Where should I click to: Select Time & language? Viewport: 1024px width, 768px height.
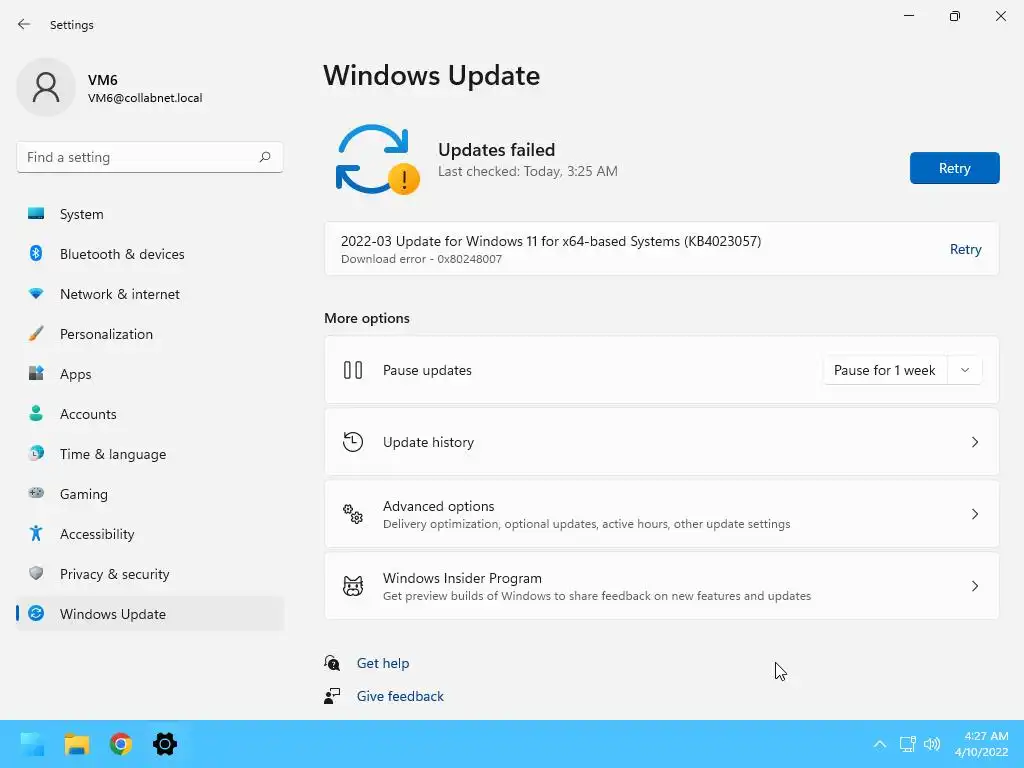coord(150,453)
